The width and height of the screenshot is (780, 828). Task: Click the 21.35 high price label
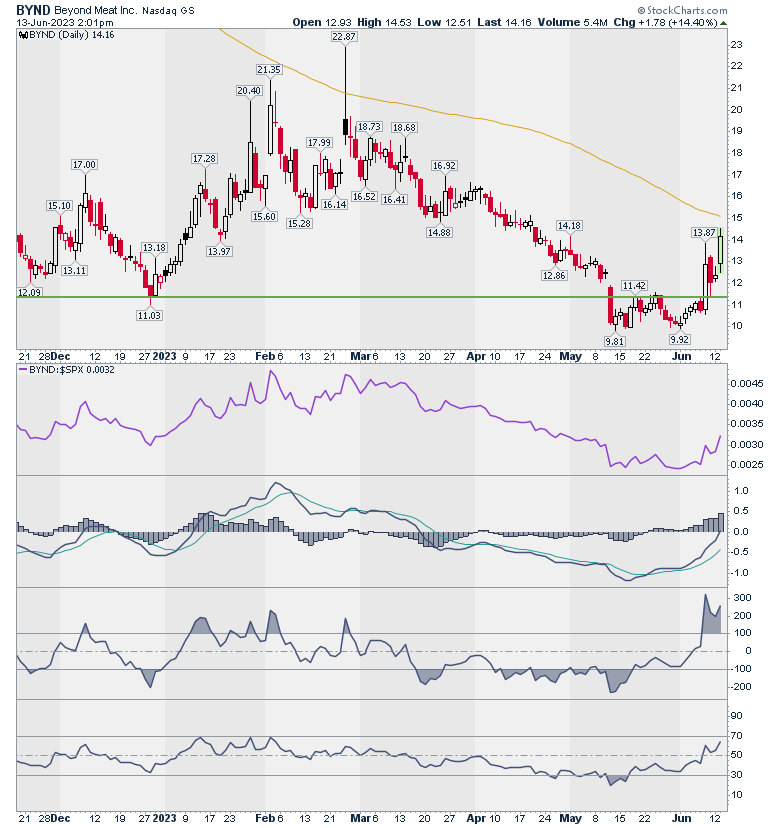point(269,69)
